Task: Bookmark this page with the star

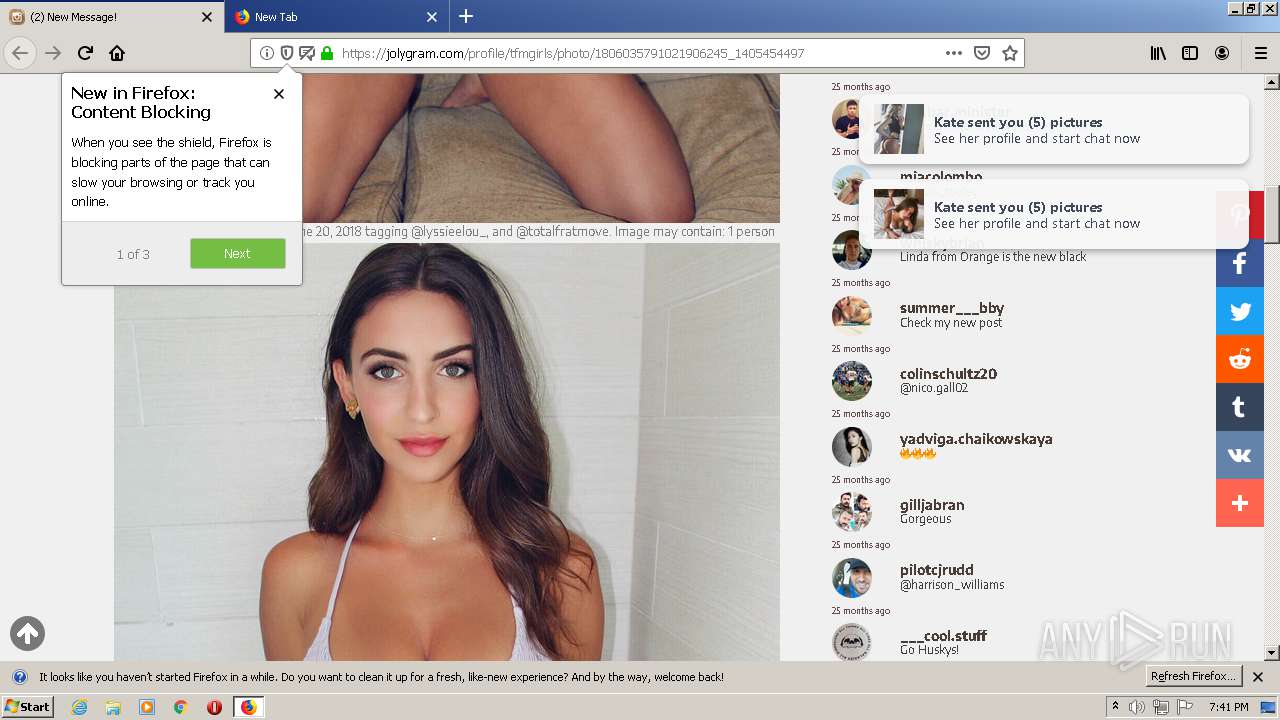Action: (1010, 53)
